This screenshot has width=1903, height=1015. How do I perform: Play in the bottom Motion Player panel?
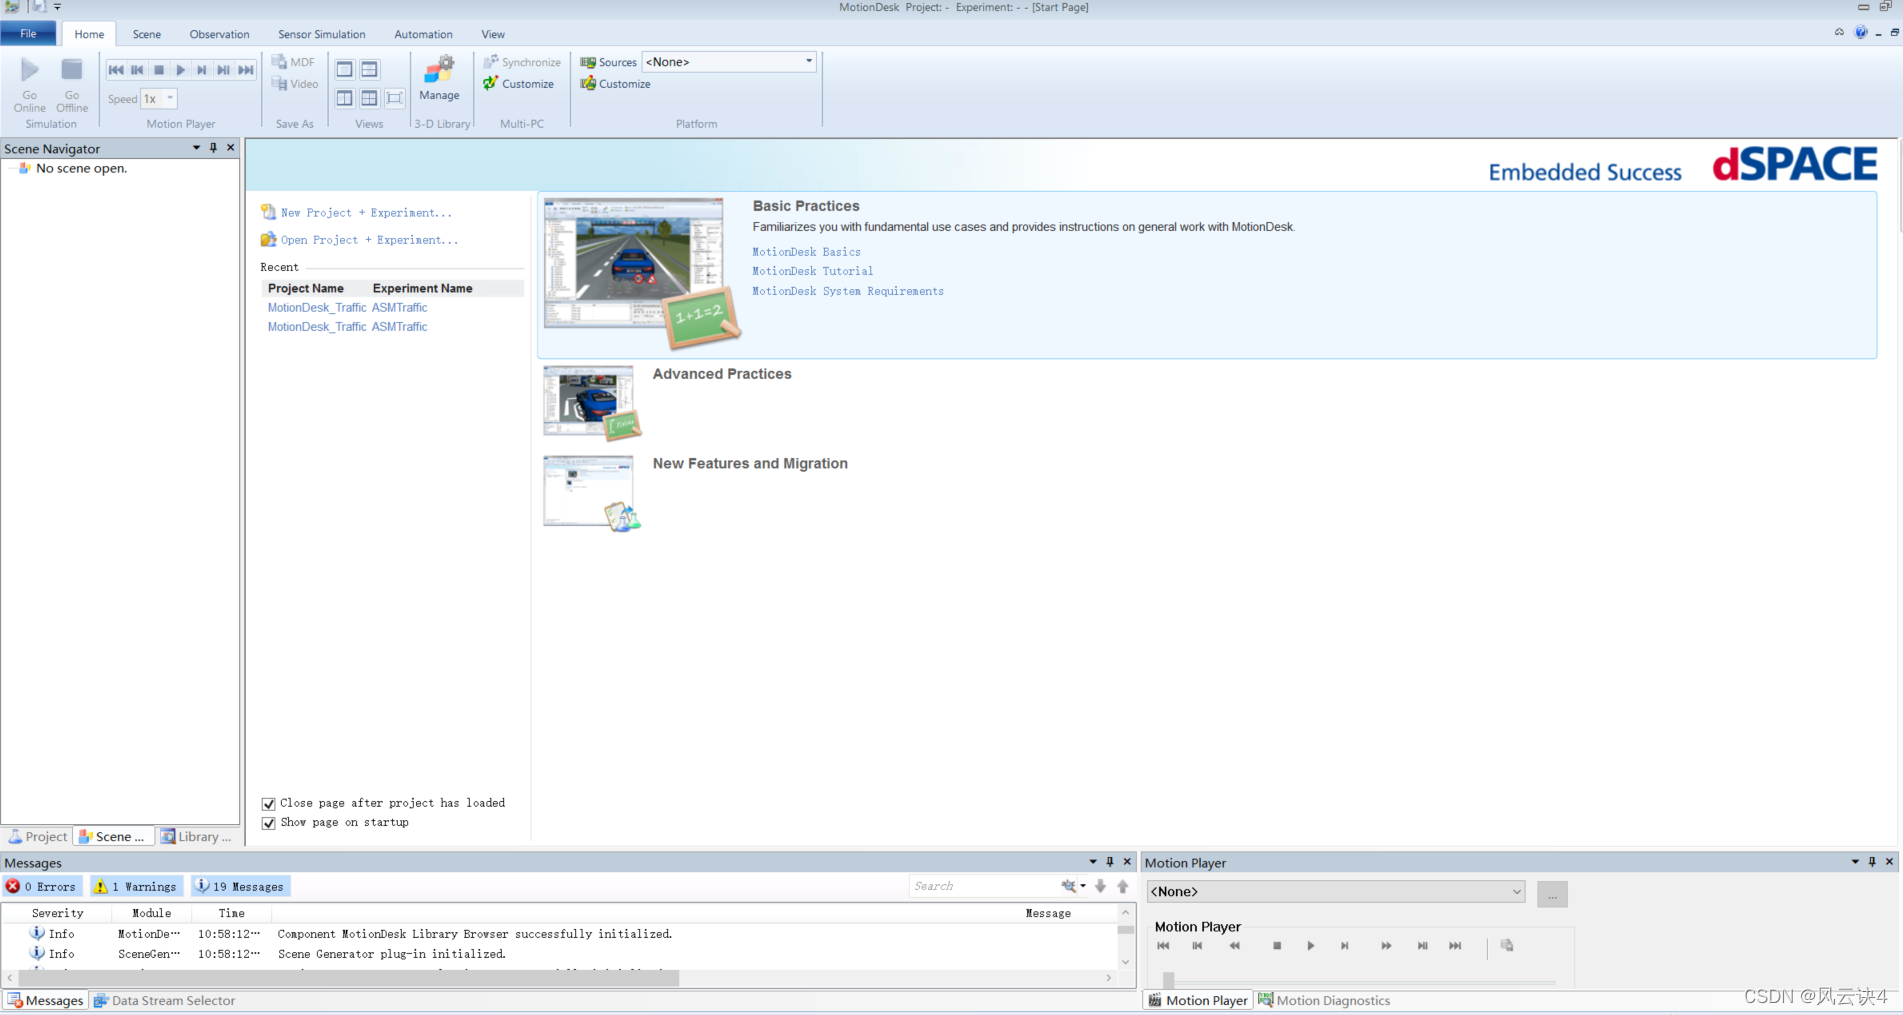1311,946
